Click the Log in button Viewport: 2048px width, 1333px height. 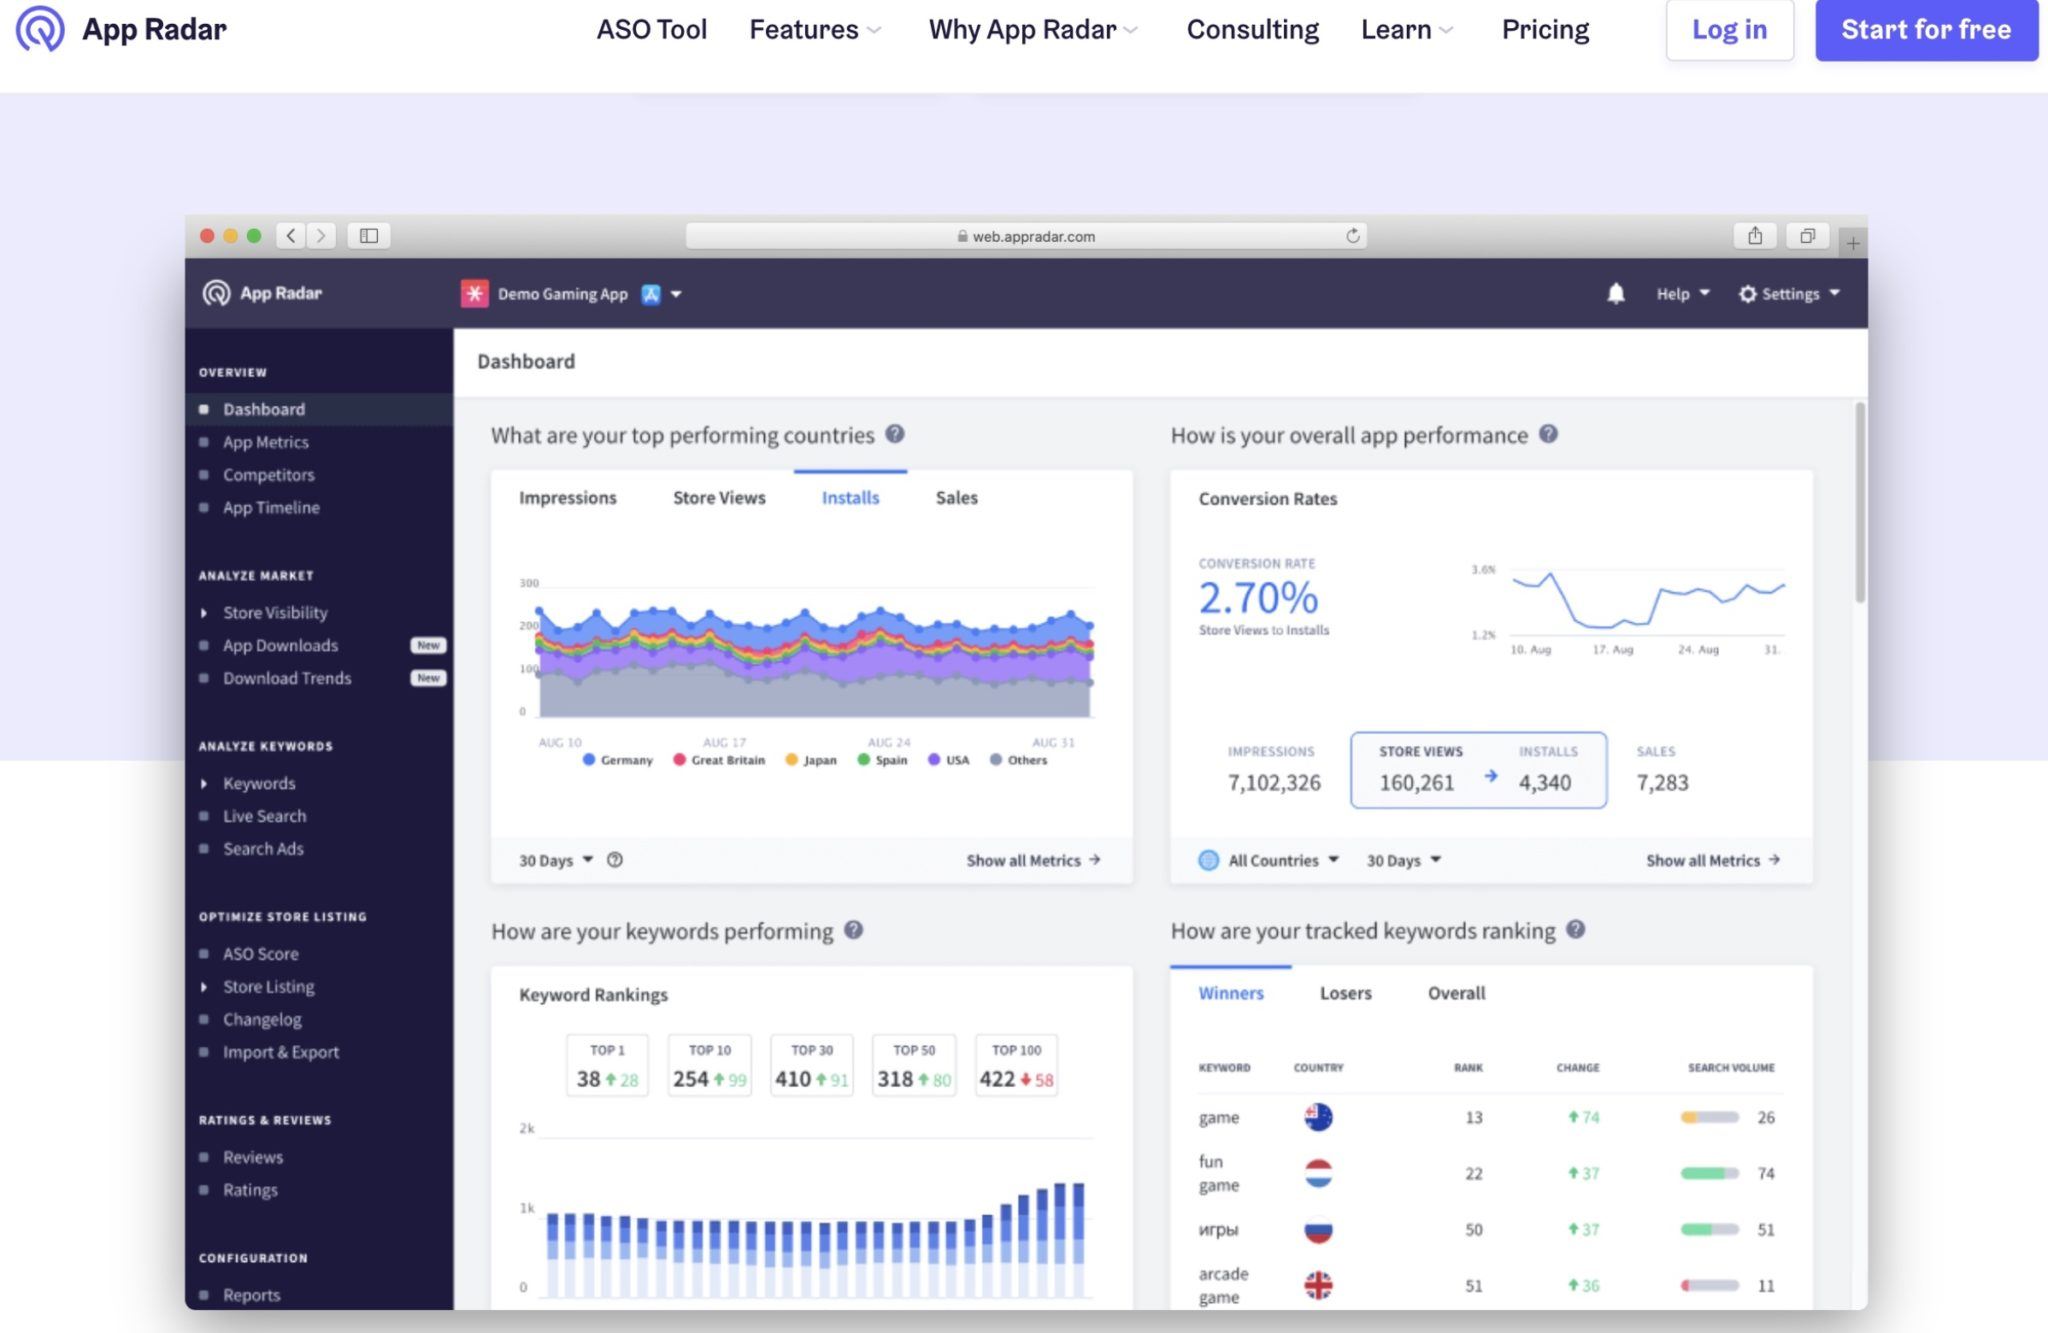(x=1730, y=30)
